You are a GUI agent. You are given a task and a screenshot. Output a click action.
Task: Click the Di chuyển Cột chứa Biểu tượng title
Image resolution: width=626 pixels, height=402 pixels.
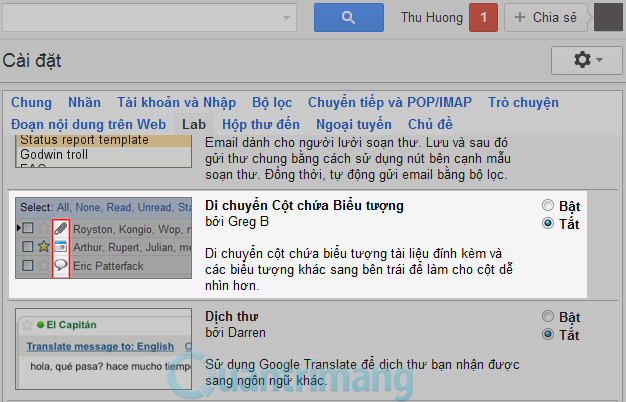pyautogui.click(x=304, y=206)
